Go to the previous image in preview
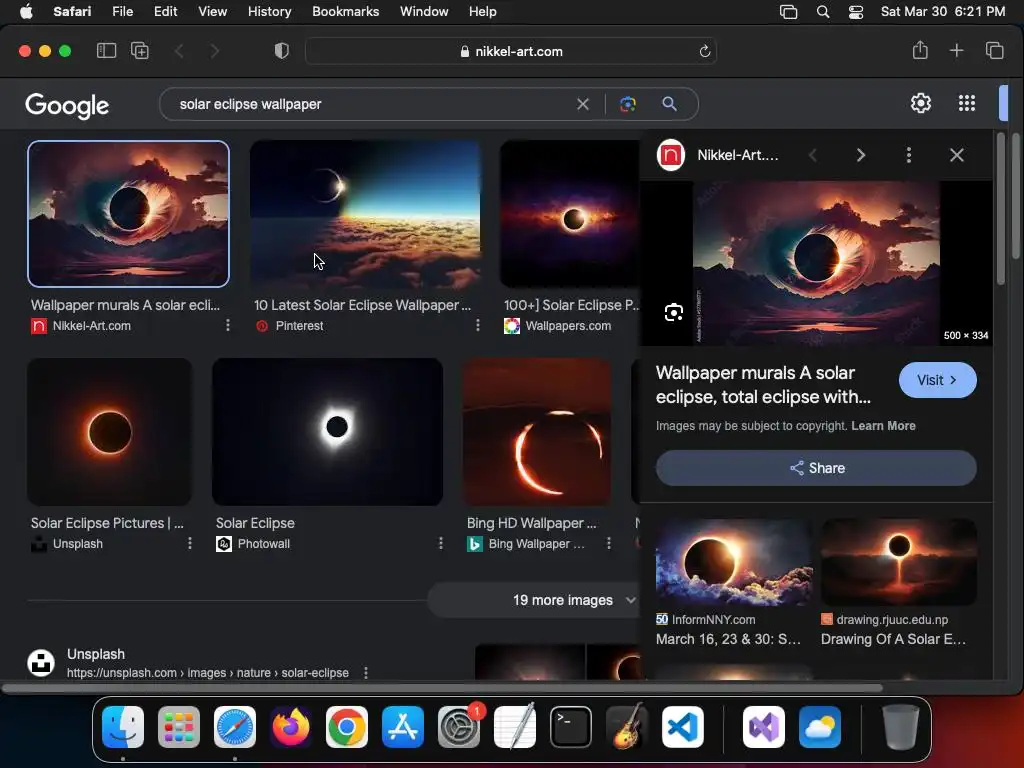 813,155
